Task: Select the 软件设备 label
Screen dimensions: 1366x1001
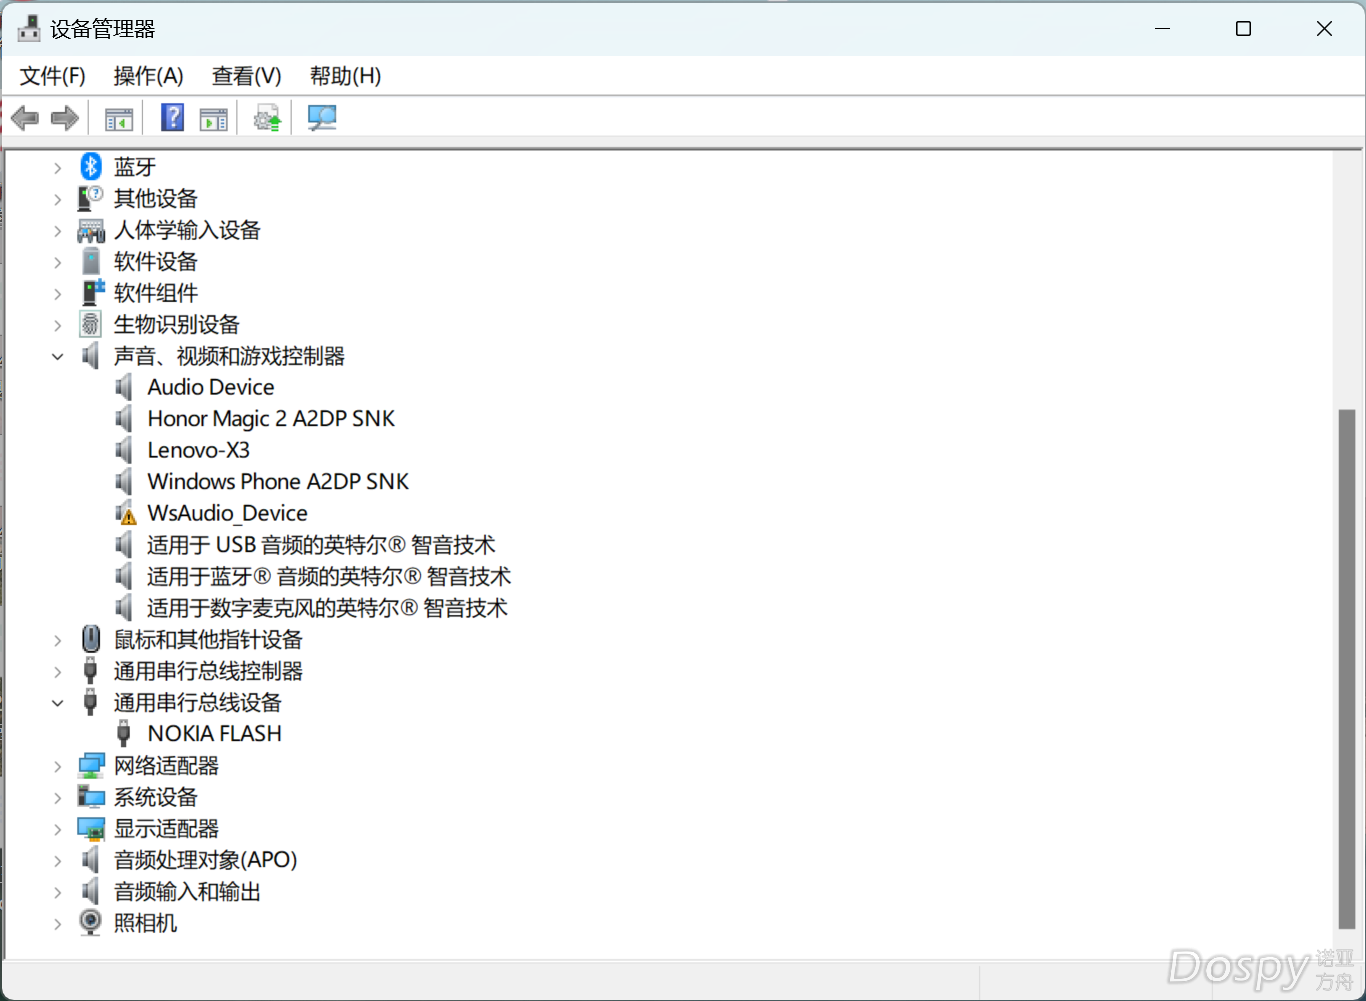Action: click(156, 261)
